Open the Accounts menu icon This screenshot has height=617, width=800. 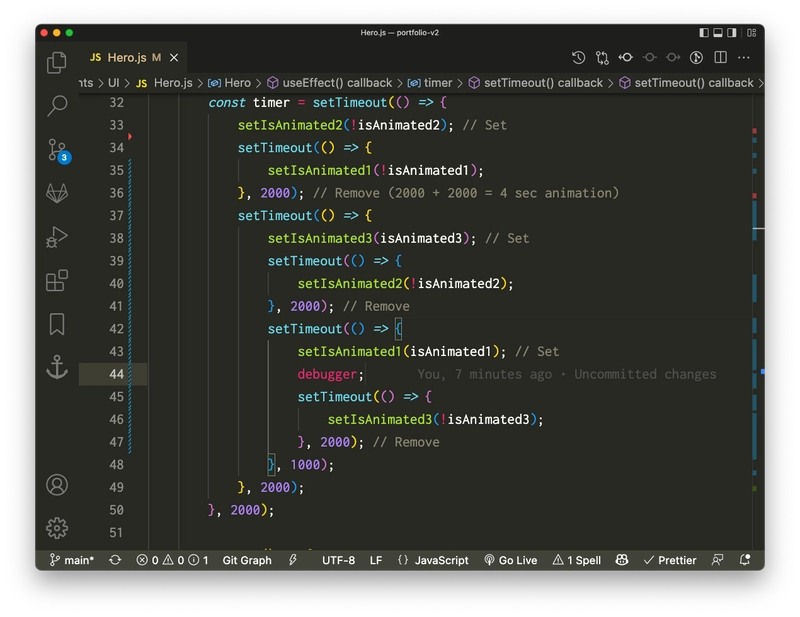pyautogui.click(x=57, y=485)
